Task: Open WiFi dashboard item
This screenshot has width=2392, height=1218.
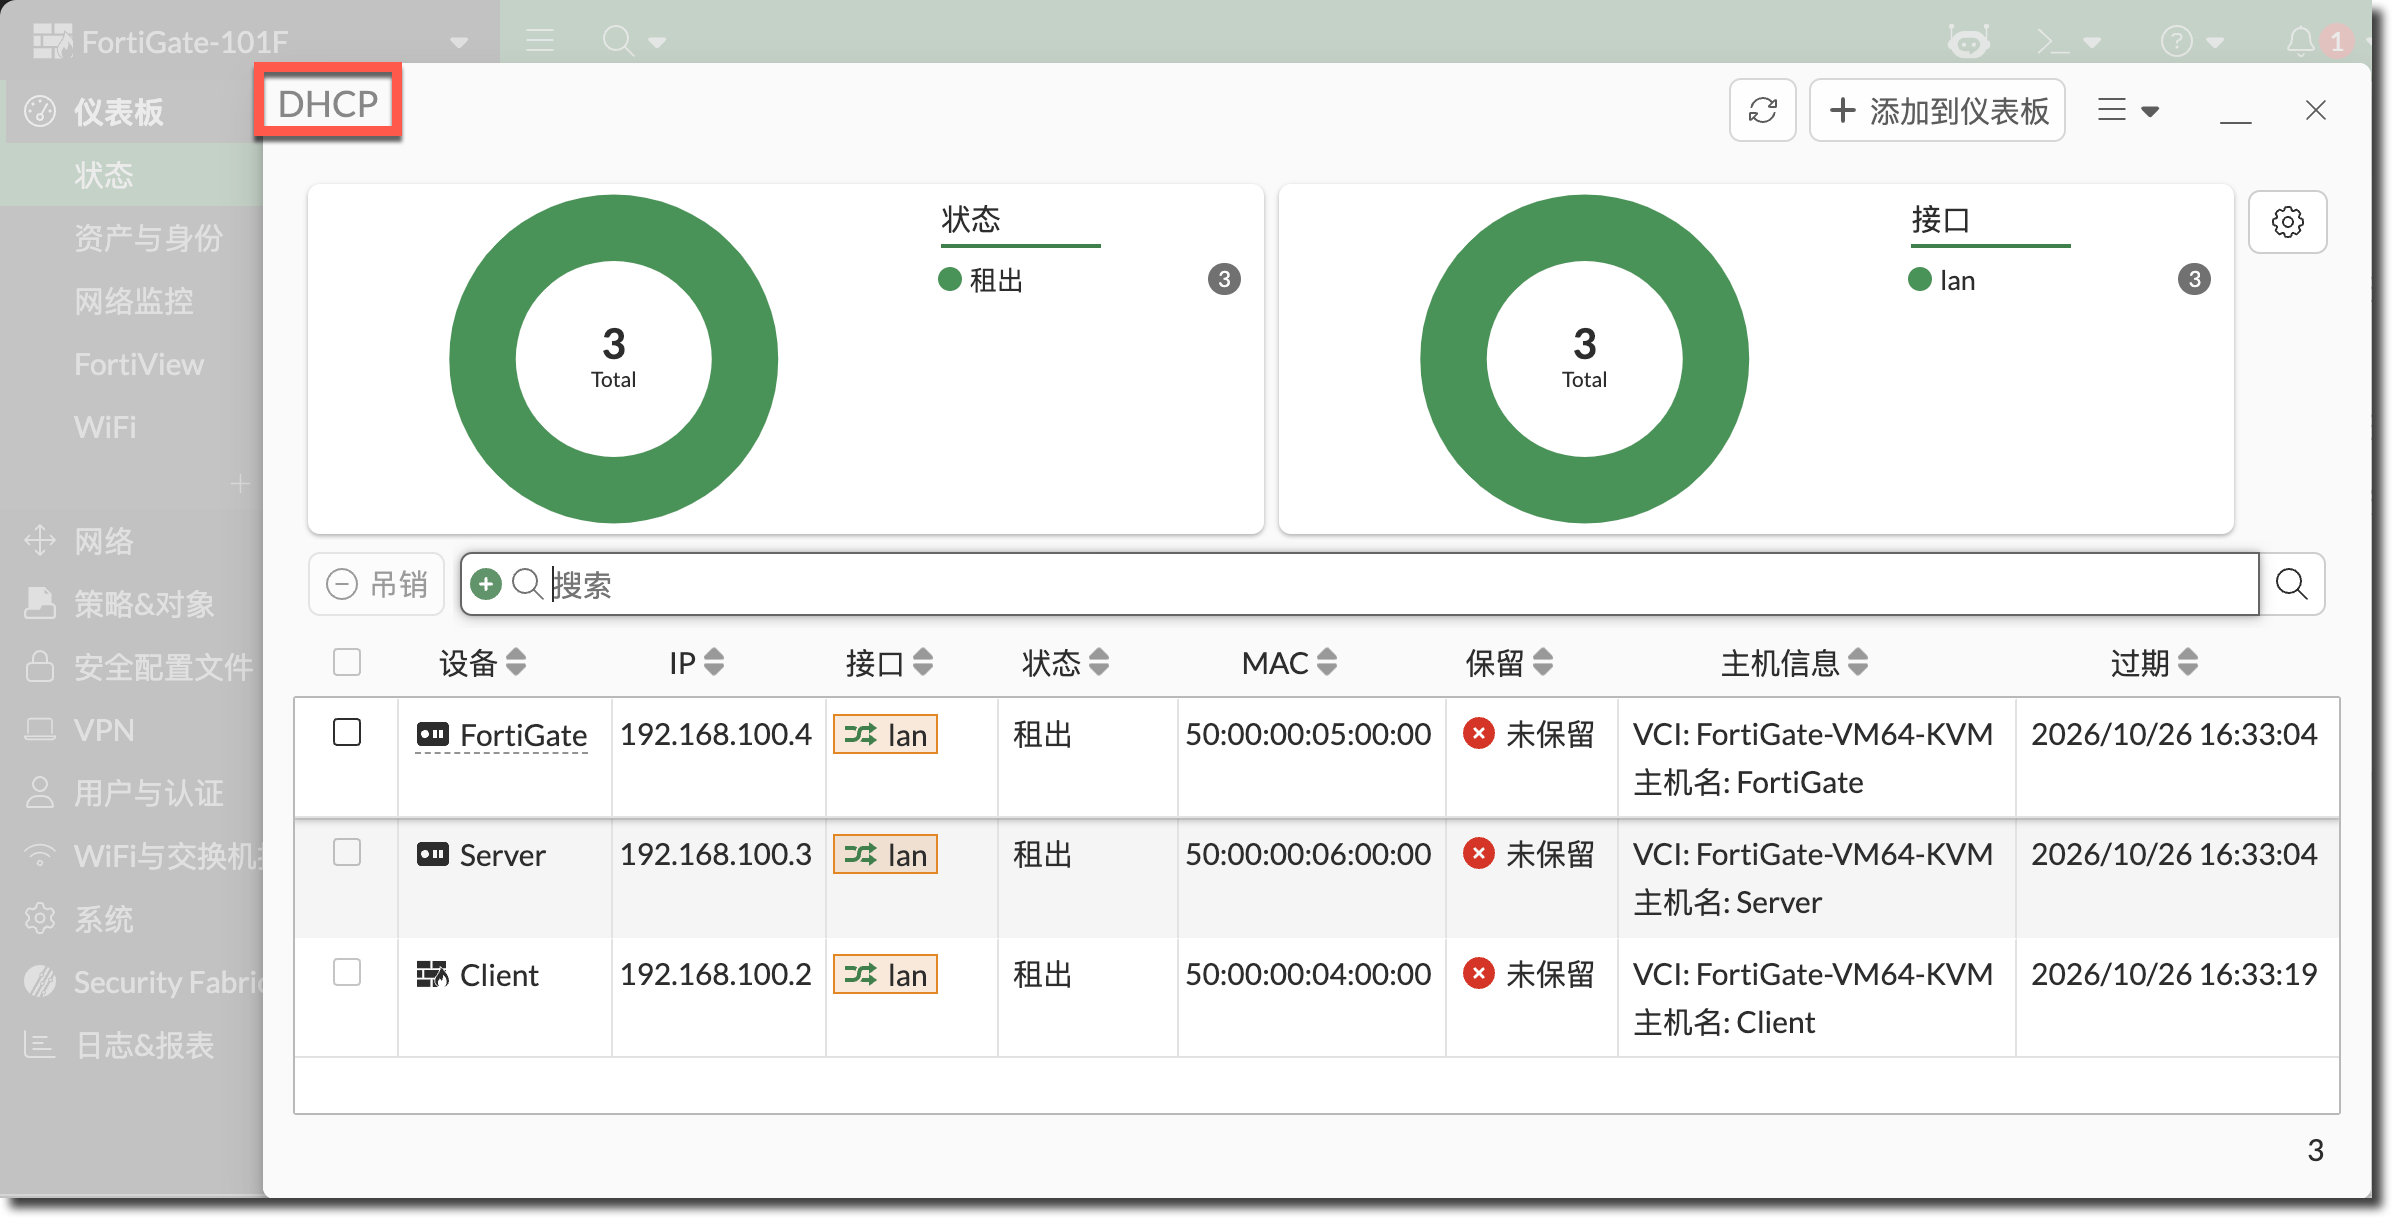Action: [104, 427]
